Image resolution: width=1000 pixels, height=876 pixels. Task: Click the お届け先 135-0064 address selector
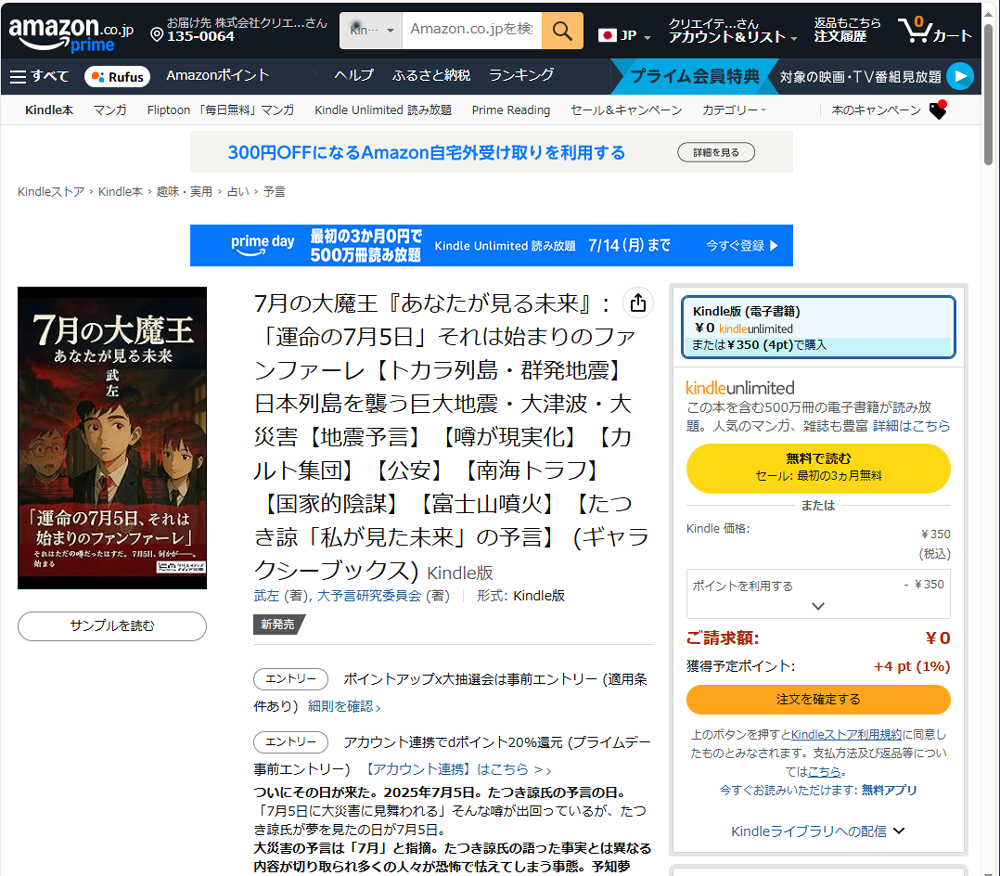(239, 30)
